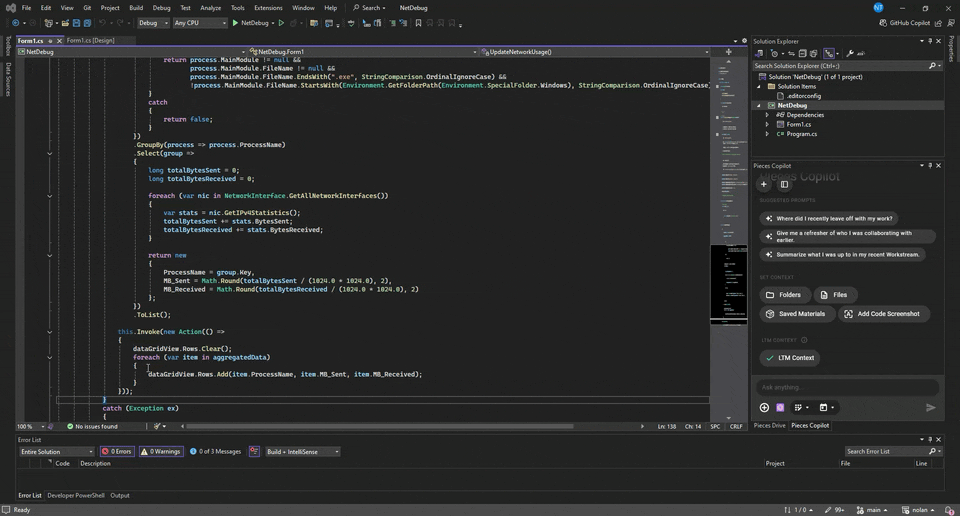Click the New Project toolbar icon
960x516 pixels.
48,23
